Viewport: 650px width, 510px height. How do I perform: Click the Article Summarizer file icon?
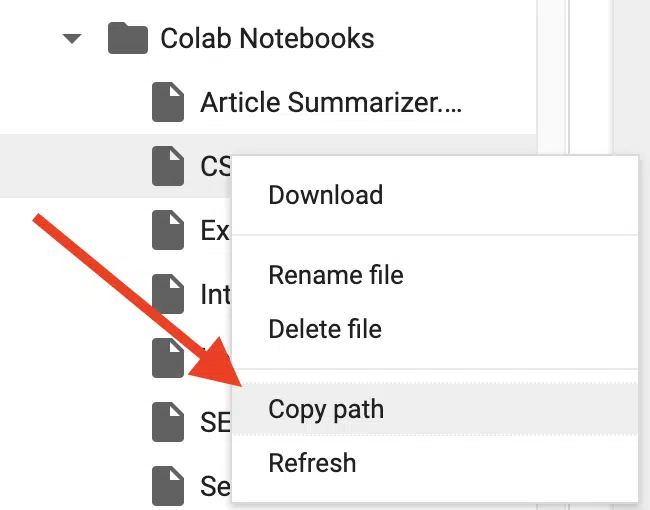point(168,102)
